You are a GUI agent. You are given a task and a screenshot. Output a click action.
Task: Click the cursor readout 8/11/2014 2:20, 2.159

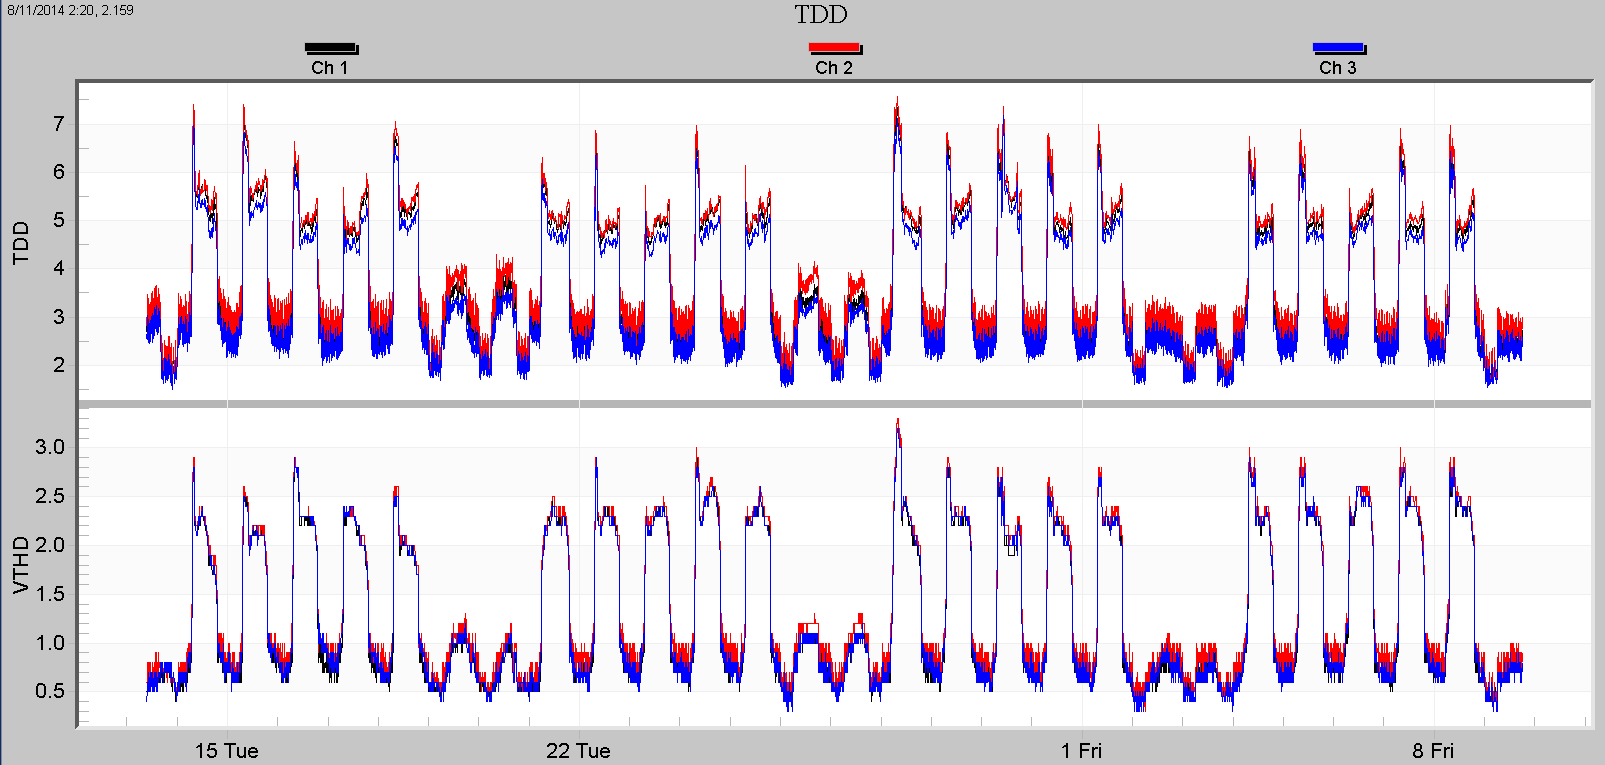coord(70,10)
